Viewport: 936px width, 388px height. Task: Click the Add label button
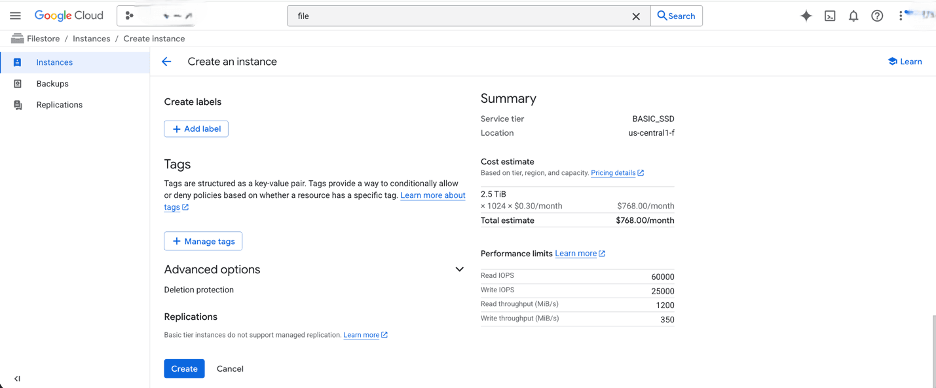coord(196,129)
